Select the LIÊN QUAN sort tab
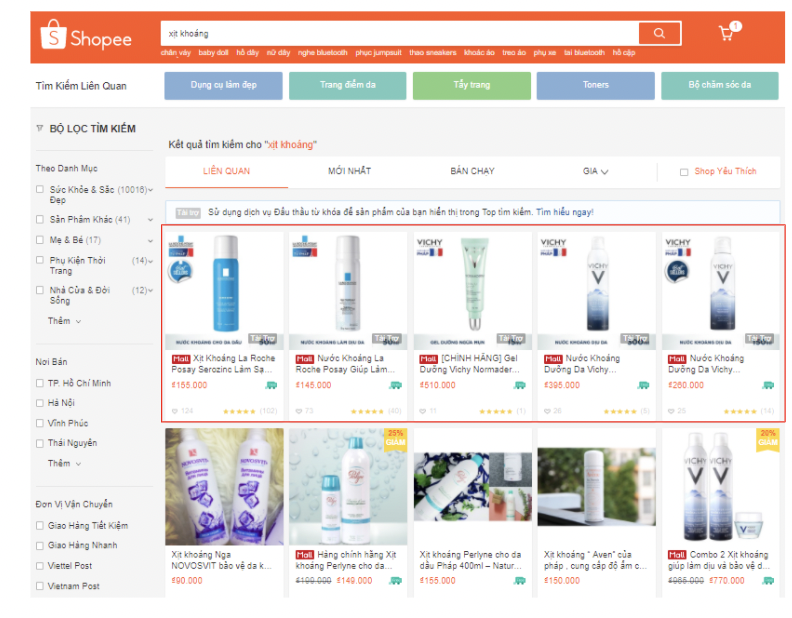Viewport: 792px width, 618px height. tap(226, 171)
